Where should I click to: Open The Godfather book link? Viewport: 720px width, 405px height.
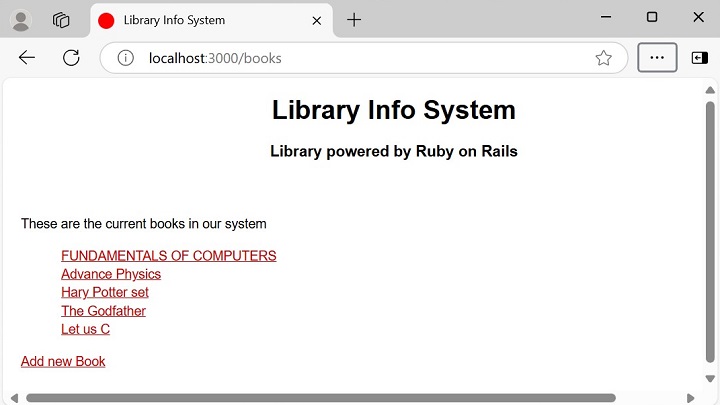click(x=103, y=311)
